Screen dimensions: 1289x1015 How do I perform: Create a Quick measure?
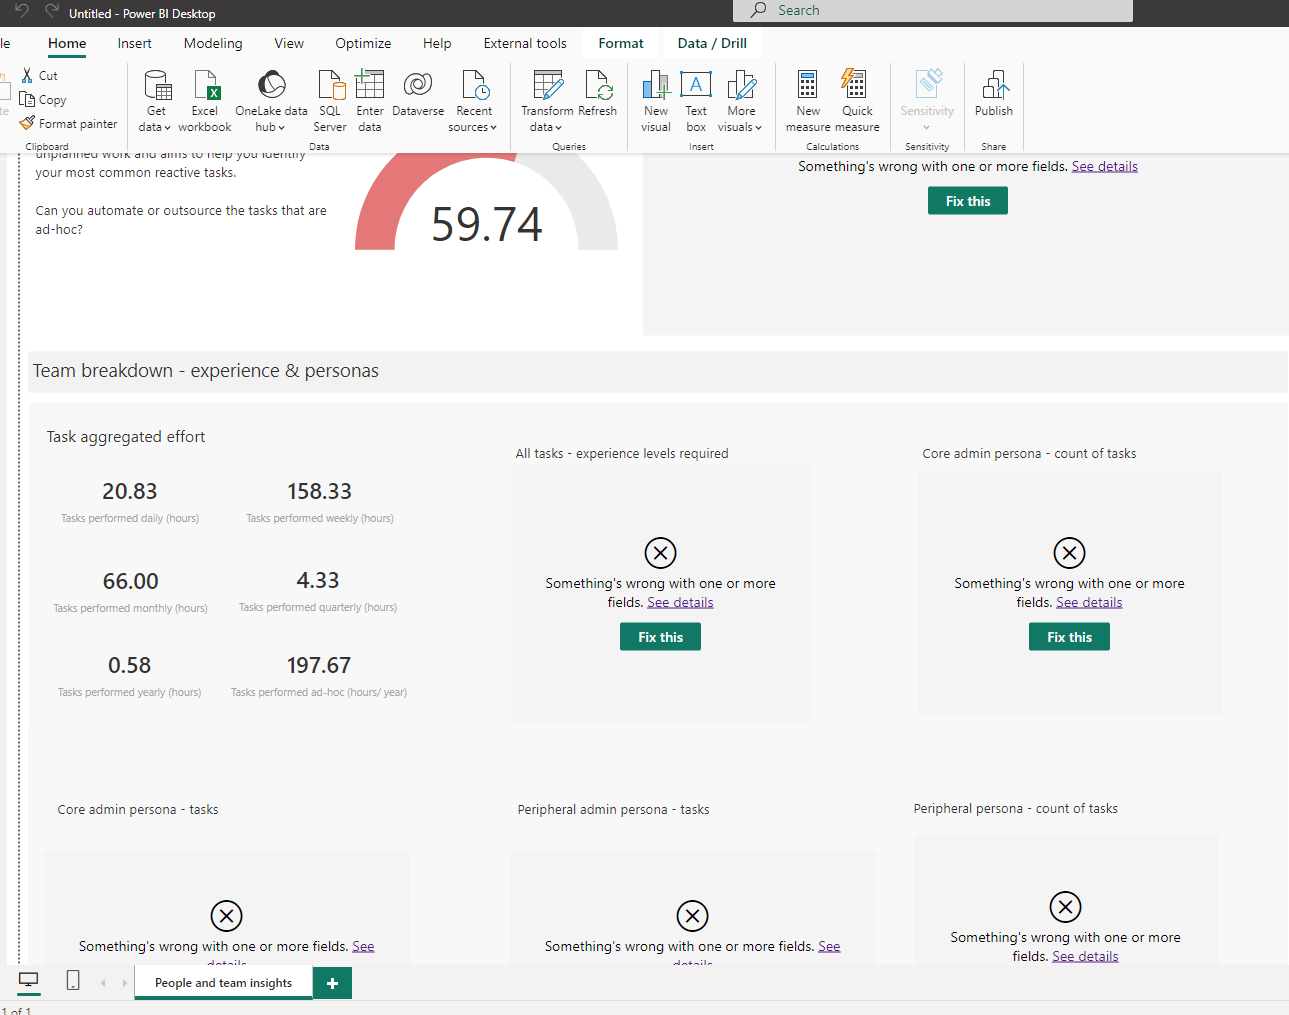[855, 99]
